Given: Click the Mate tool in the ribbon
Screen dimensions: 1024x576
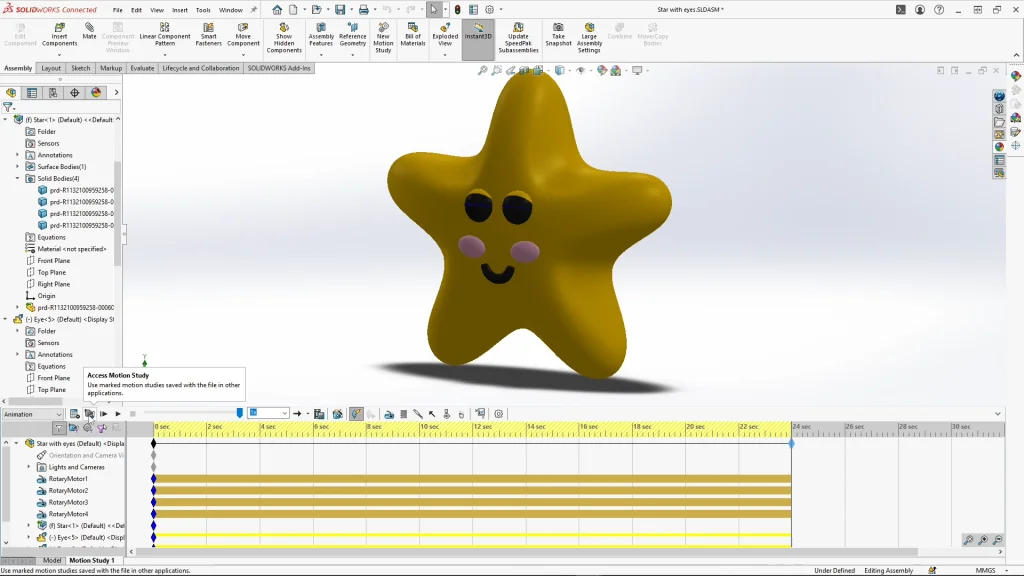Looking at the screenshot, I should [x=90, y=31].
